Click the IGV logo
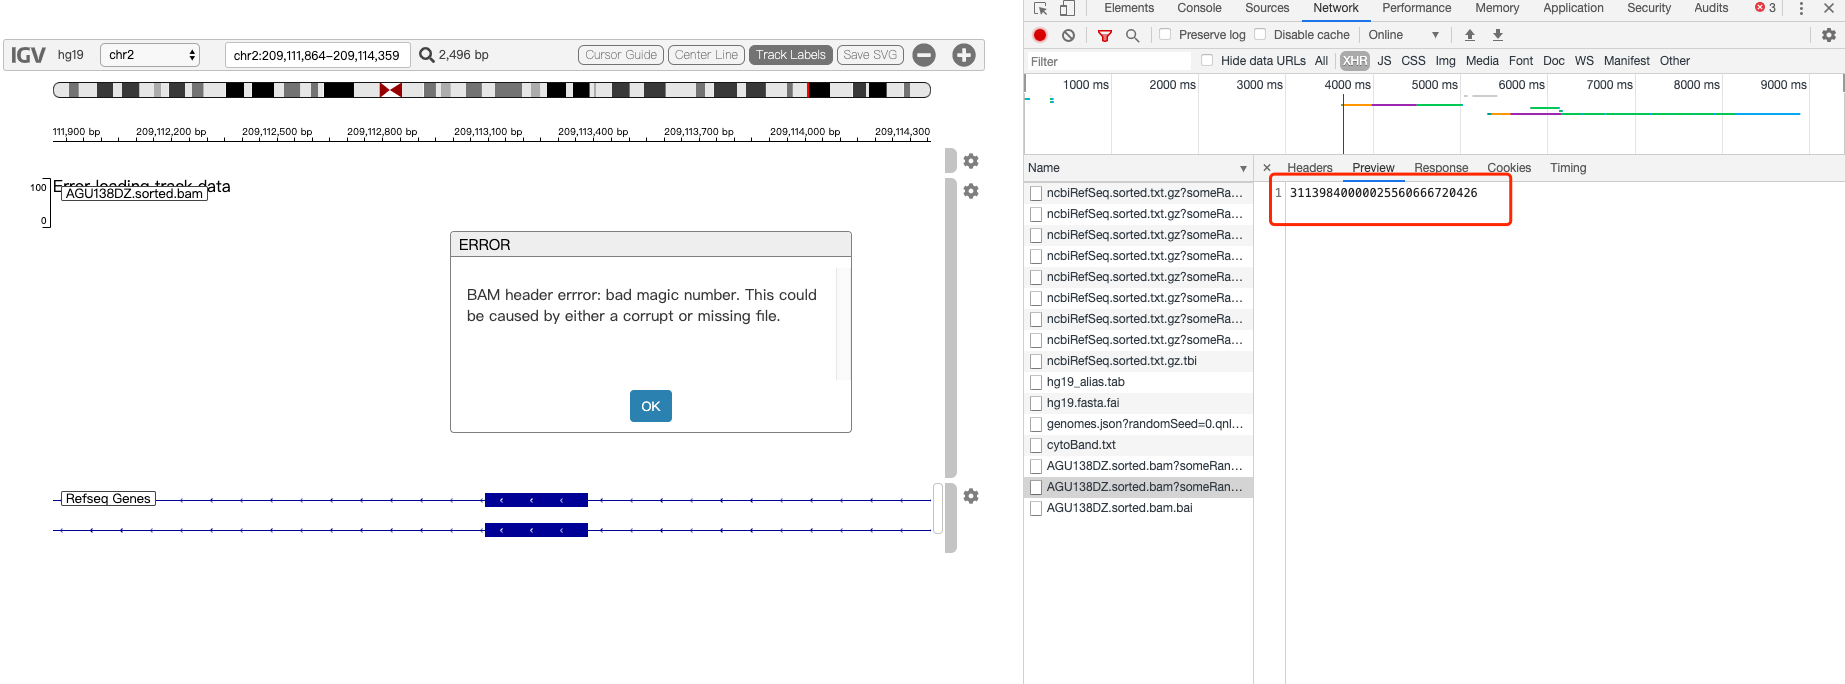Image resolution: width=1845 pixels, height=684 pixels. tap(28, 55)
